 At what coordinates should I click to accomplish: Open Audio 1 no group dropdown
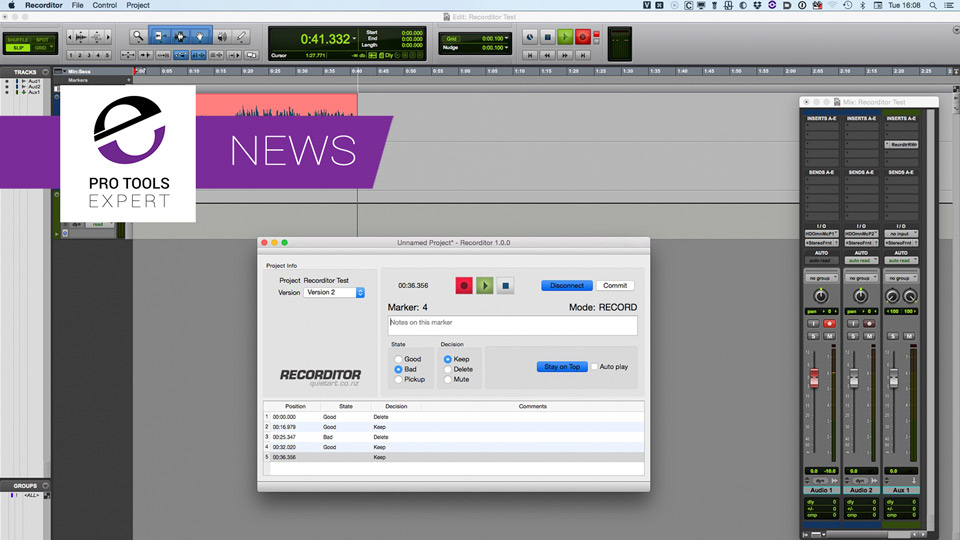click(x=821, y=278)
